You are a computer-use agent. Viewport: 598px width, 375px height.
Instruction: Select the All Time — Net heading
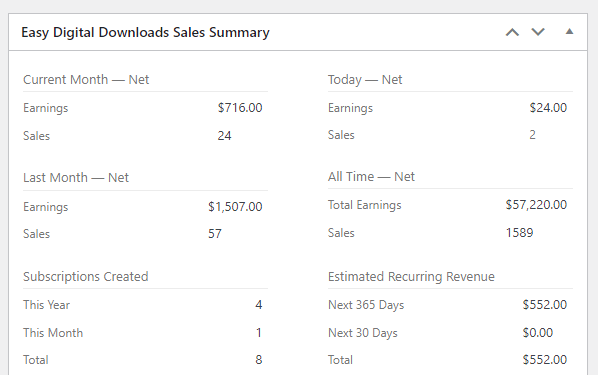[371, 177]
